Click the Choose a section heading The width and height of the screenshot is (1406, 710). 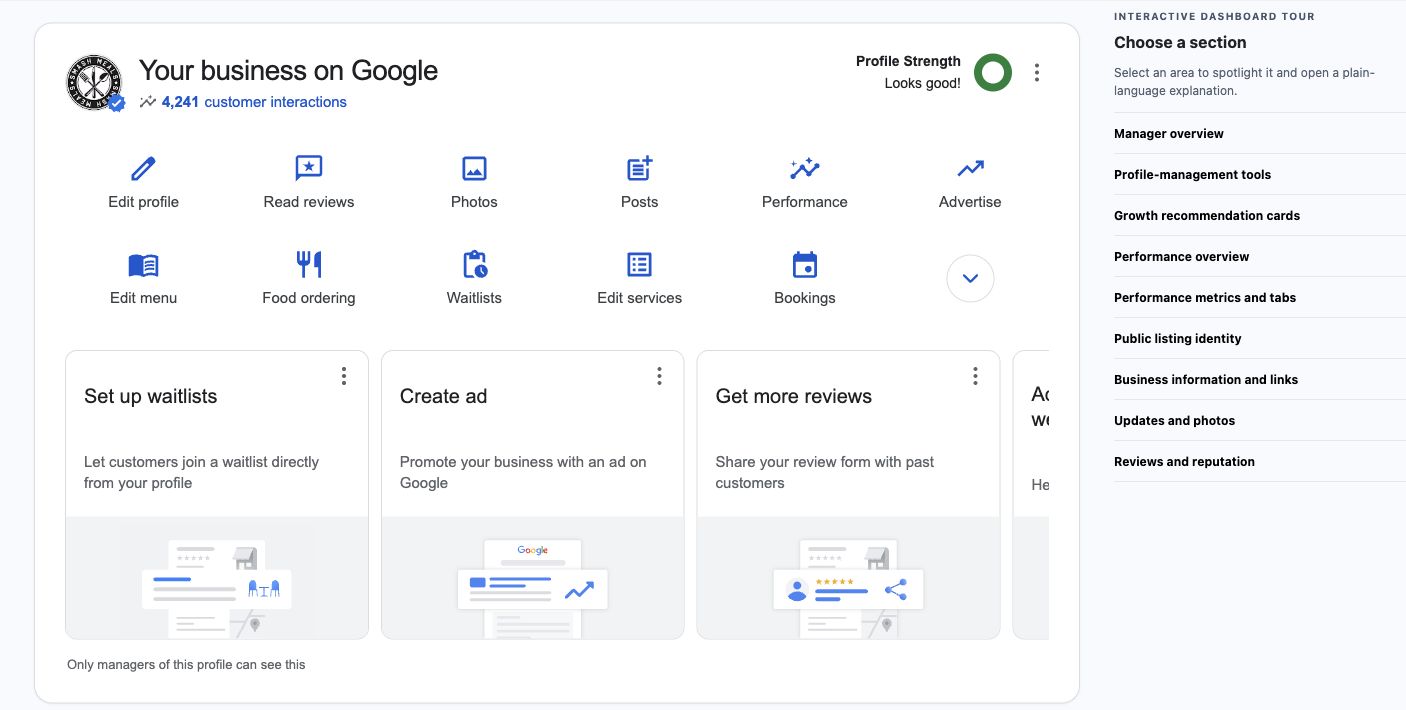[x=1180, y=42]
